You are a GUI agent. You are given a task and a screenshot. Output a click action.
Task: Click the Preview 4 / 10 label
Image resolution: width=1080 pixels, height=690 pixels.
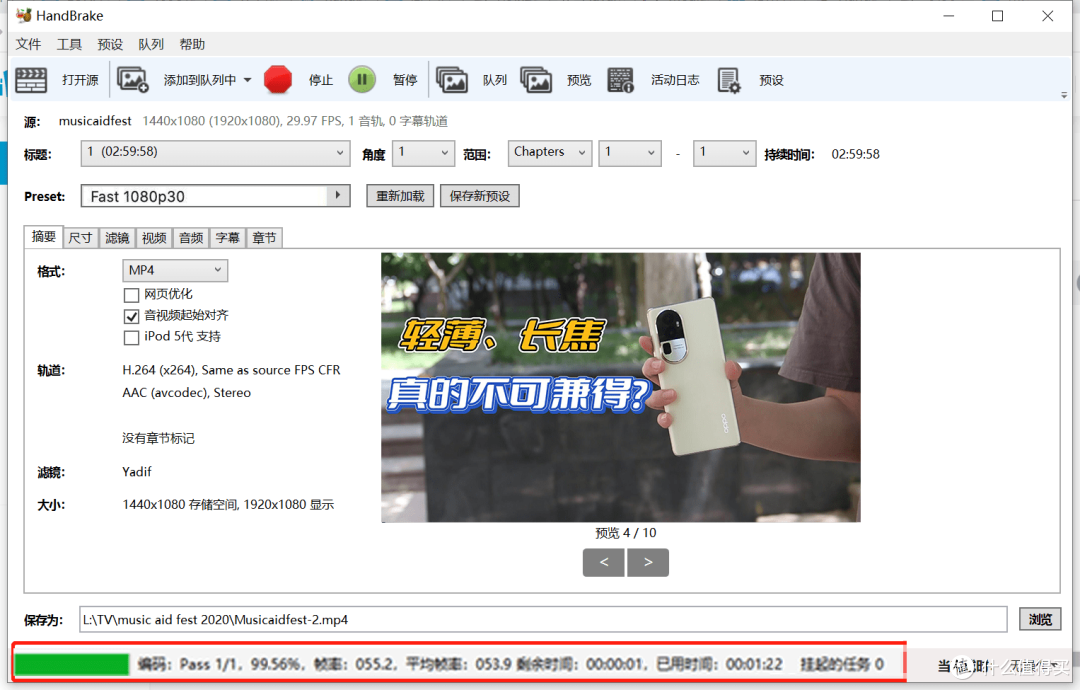point(625,532)
